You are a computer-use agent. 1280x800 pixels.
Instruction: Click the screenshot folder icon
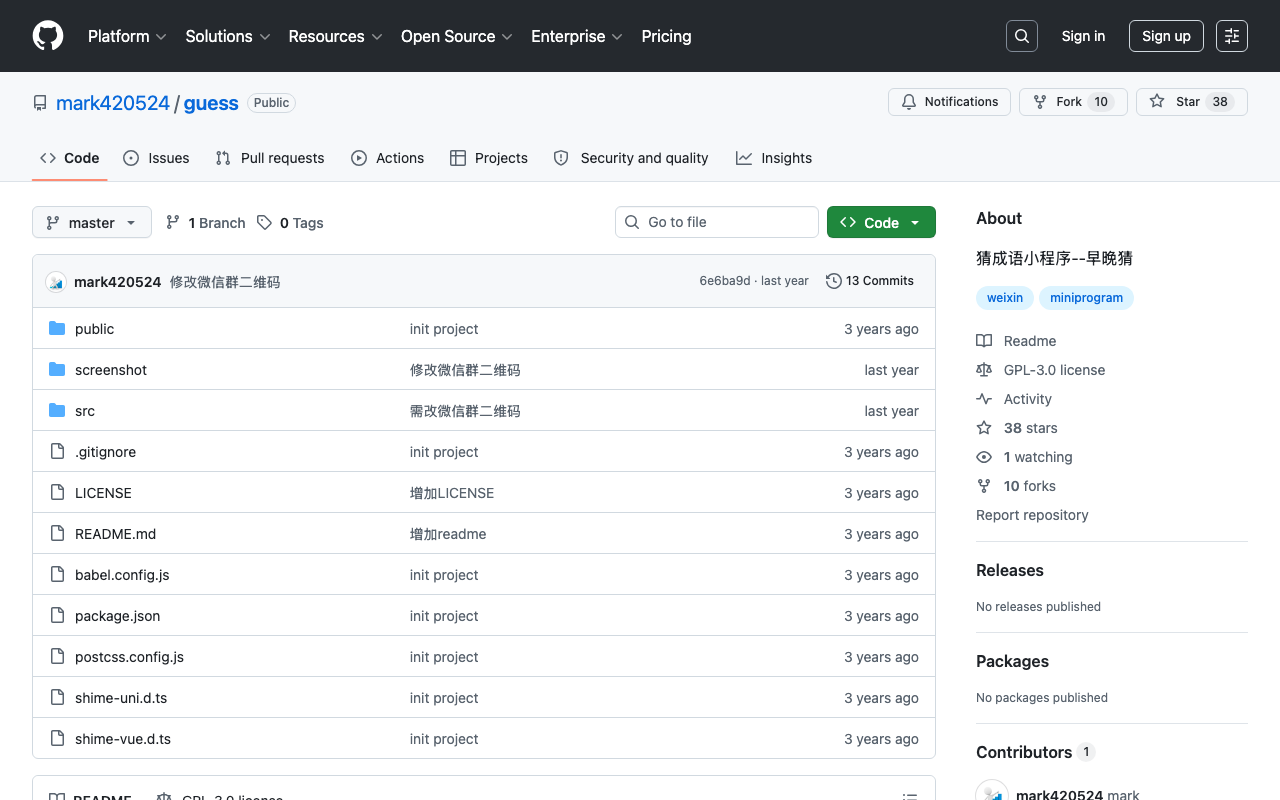[57, 370]
